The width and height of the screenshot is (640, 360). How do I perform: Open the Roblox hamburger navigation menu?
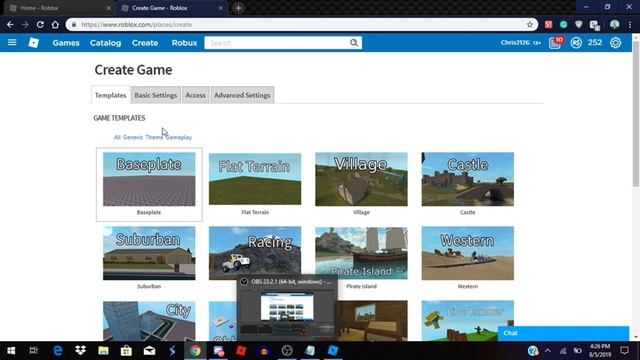click(12, 42)
